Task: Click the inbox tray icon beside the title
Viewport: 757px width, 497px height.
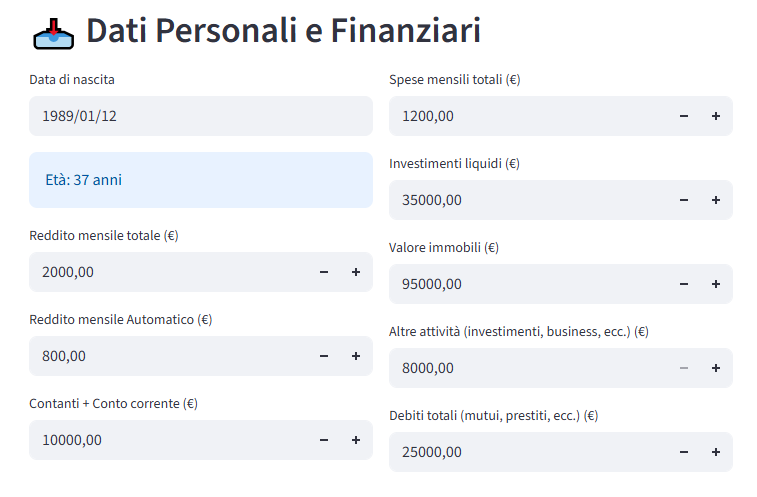Action: (x=54, y=34)
